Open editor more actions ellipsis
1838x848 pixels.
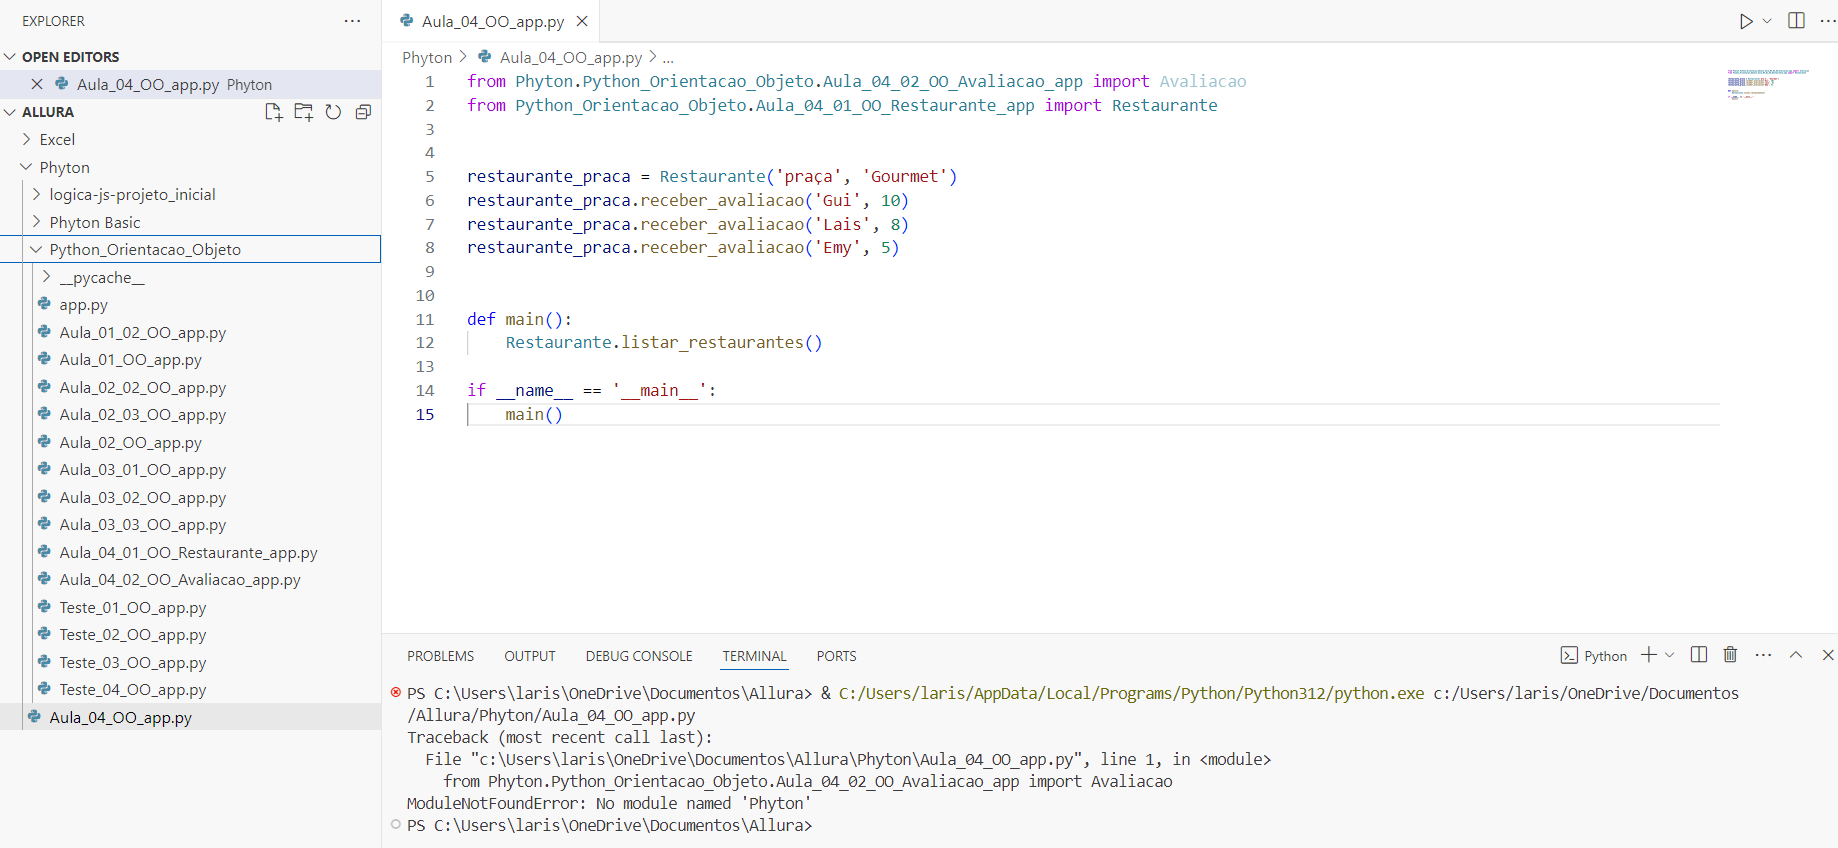pos(1827,21)
